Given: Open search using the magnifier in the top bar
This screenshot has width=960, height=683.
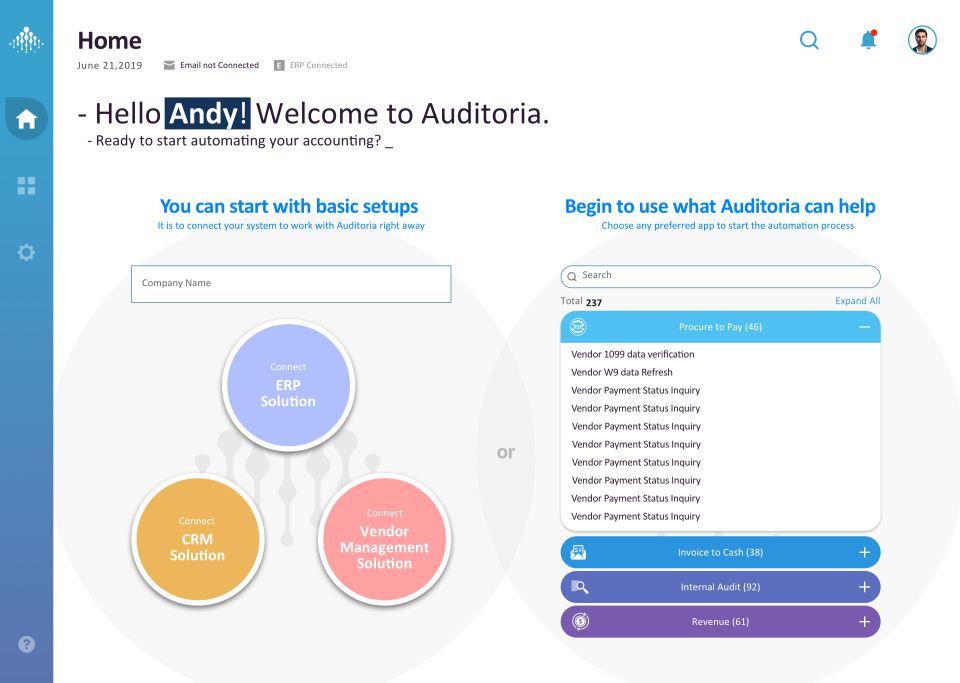Looking at the screenshot, I should click(808, 40).
